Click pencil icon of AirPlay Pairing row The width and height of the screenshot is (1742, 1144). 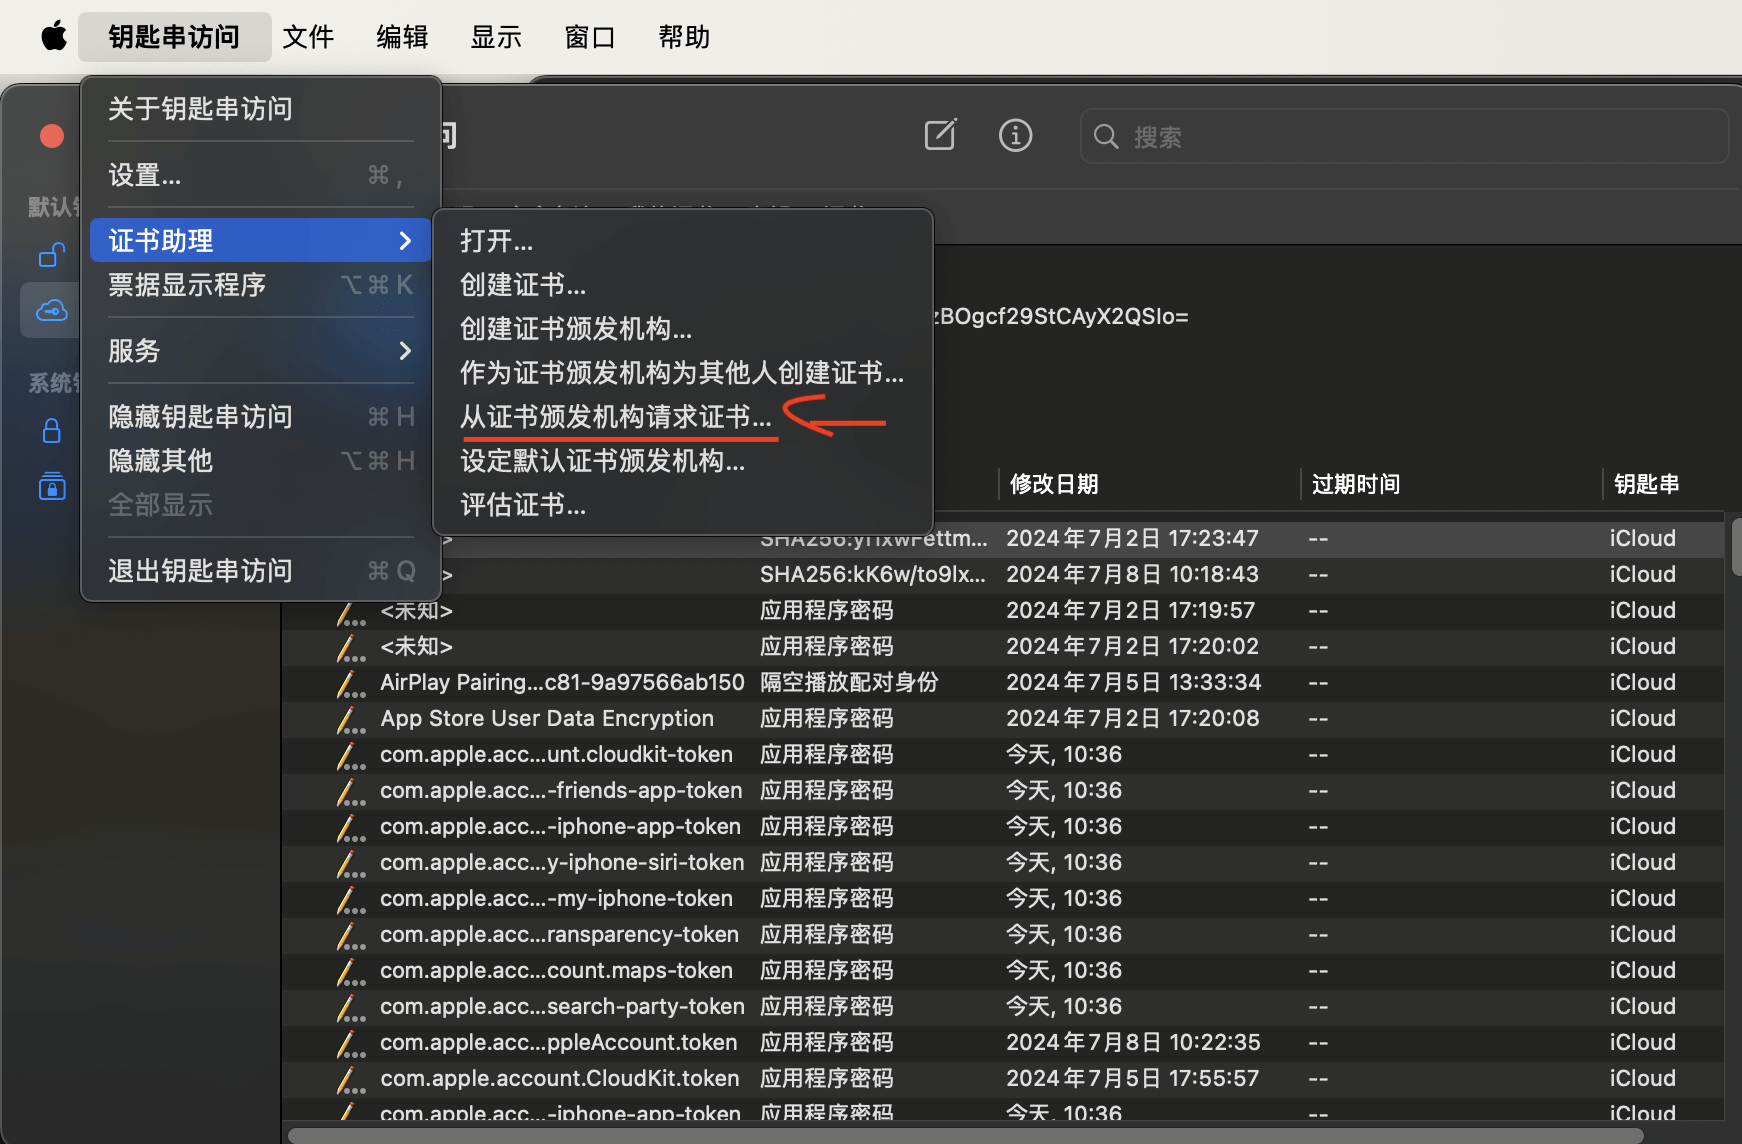click(350, 684)
